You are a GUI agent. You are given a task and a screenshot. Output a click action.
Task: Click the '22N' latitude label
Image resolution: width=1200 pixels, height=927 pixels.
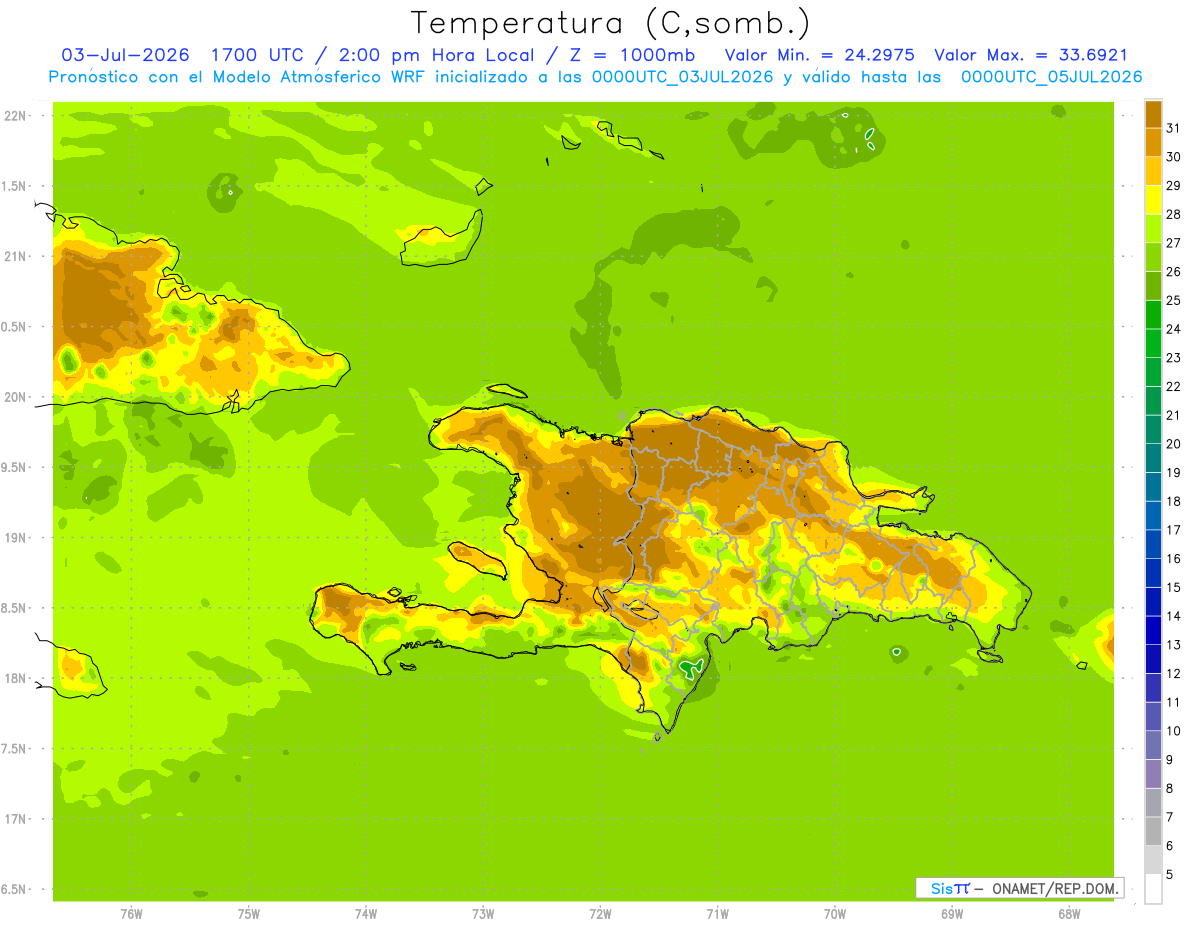15,116
